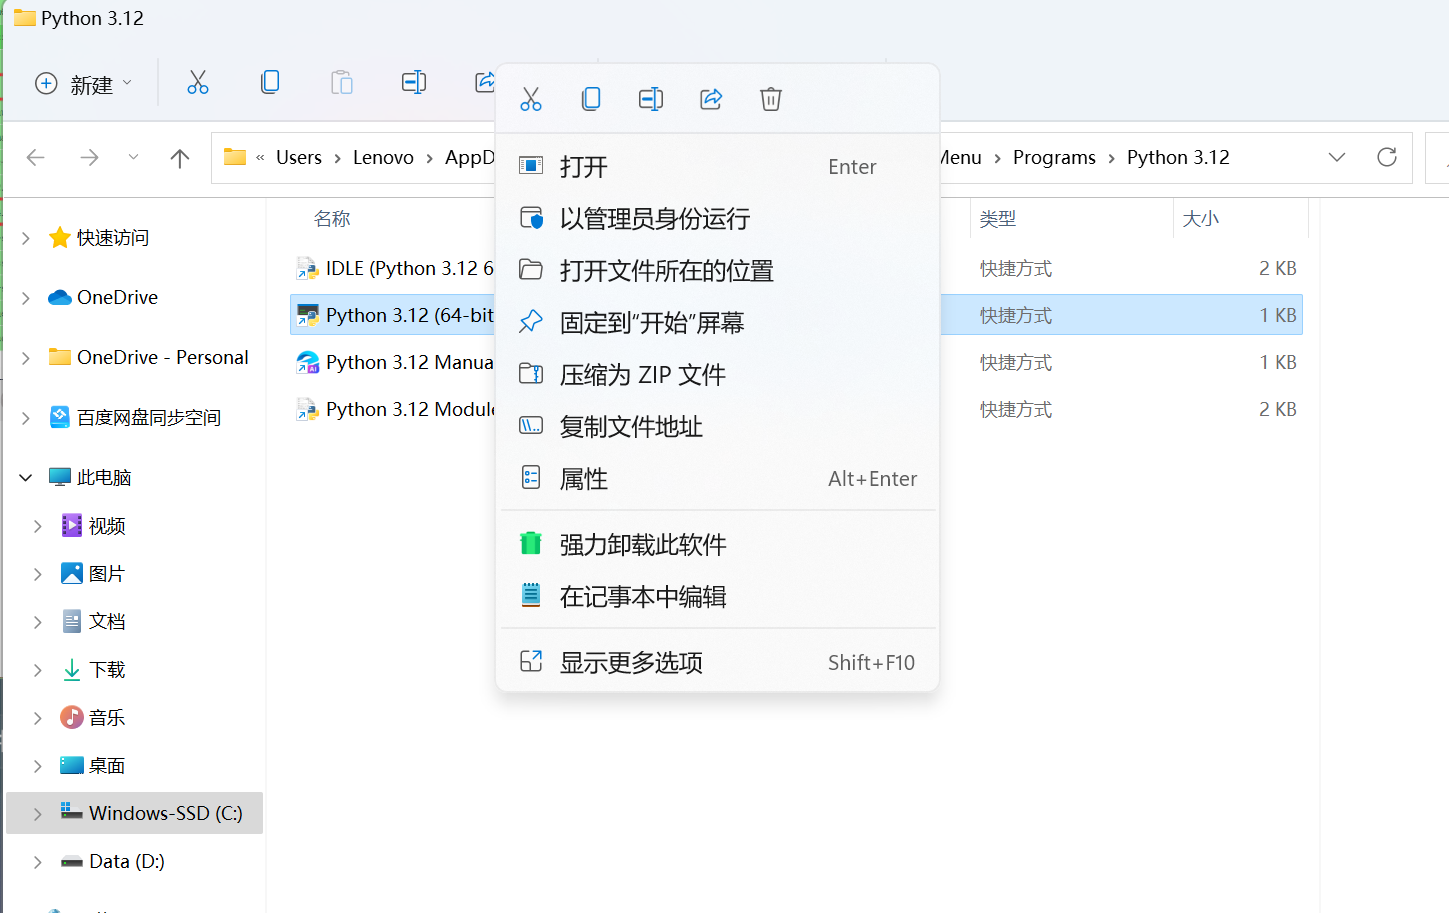Click Python 3.12 breadcrumb segment
Image resolution: width=1449 pixels, height=913 pixels.
[x=1178, y=158]
